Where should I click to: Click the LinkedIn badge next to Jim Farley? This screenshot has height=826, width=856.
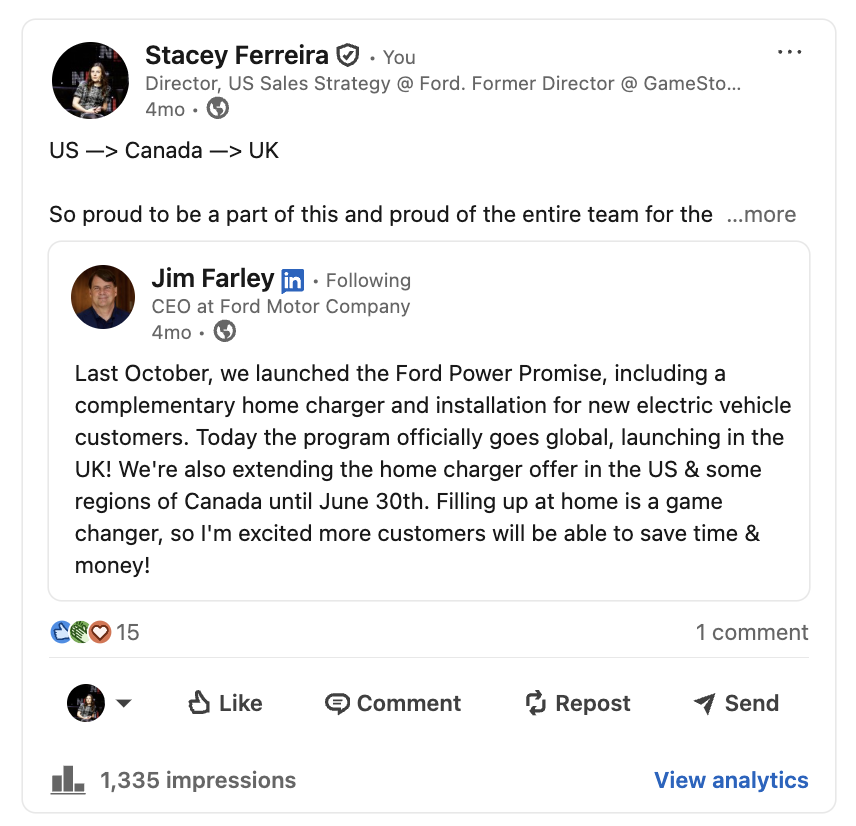click(292, 280)
